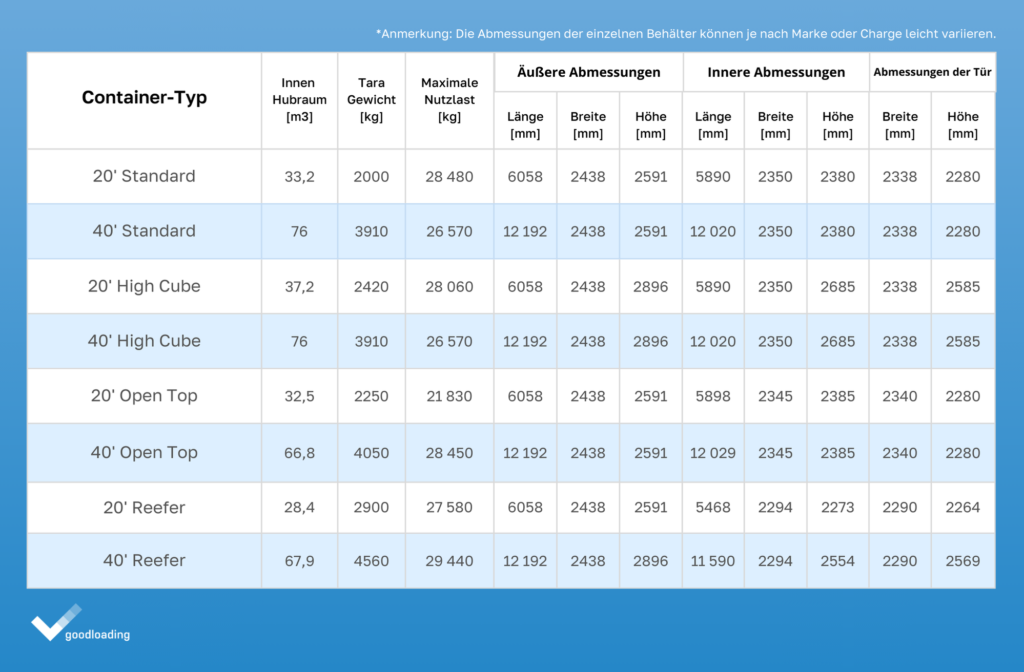The height and width of the screenshot is (672, 1024).
Task: Select the 'Abmessungen der Tür' group header
Action: [x=933, y=72]
